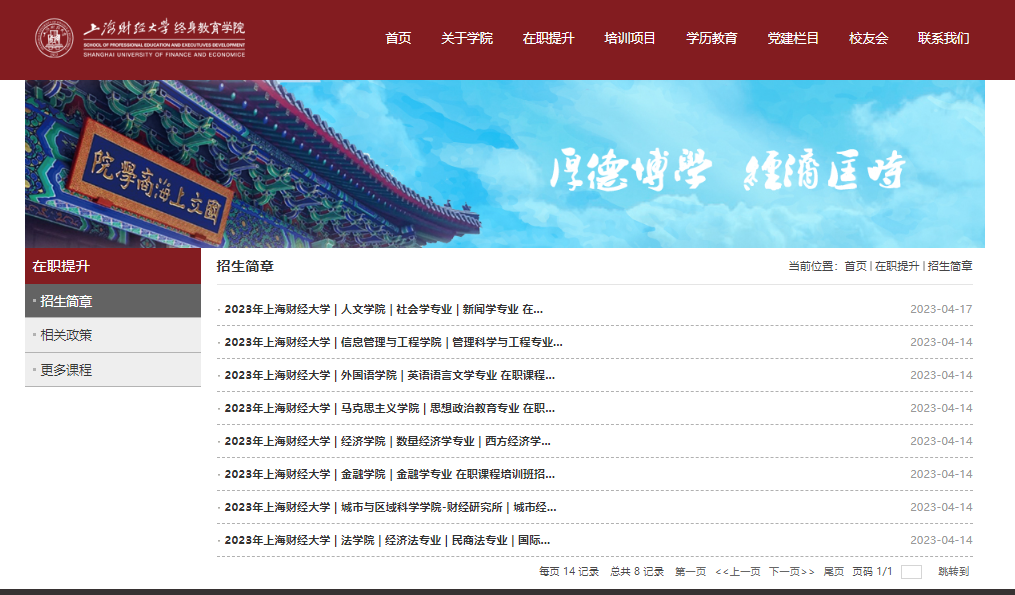Click the 总共 8 记录 text
The image size is (1015, 595).
[637, 572]
